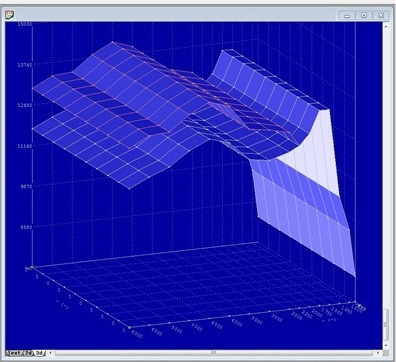Click the vertical scrollbar thumb
Screen dimensions: 396x362
coord(386,324)
